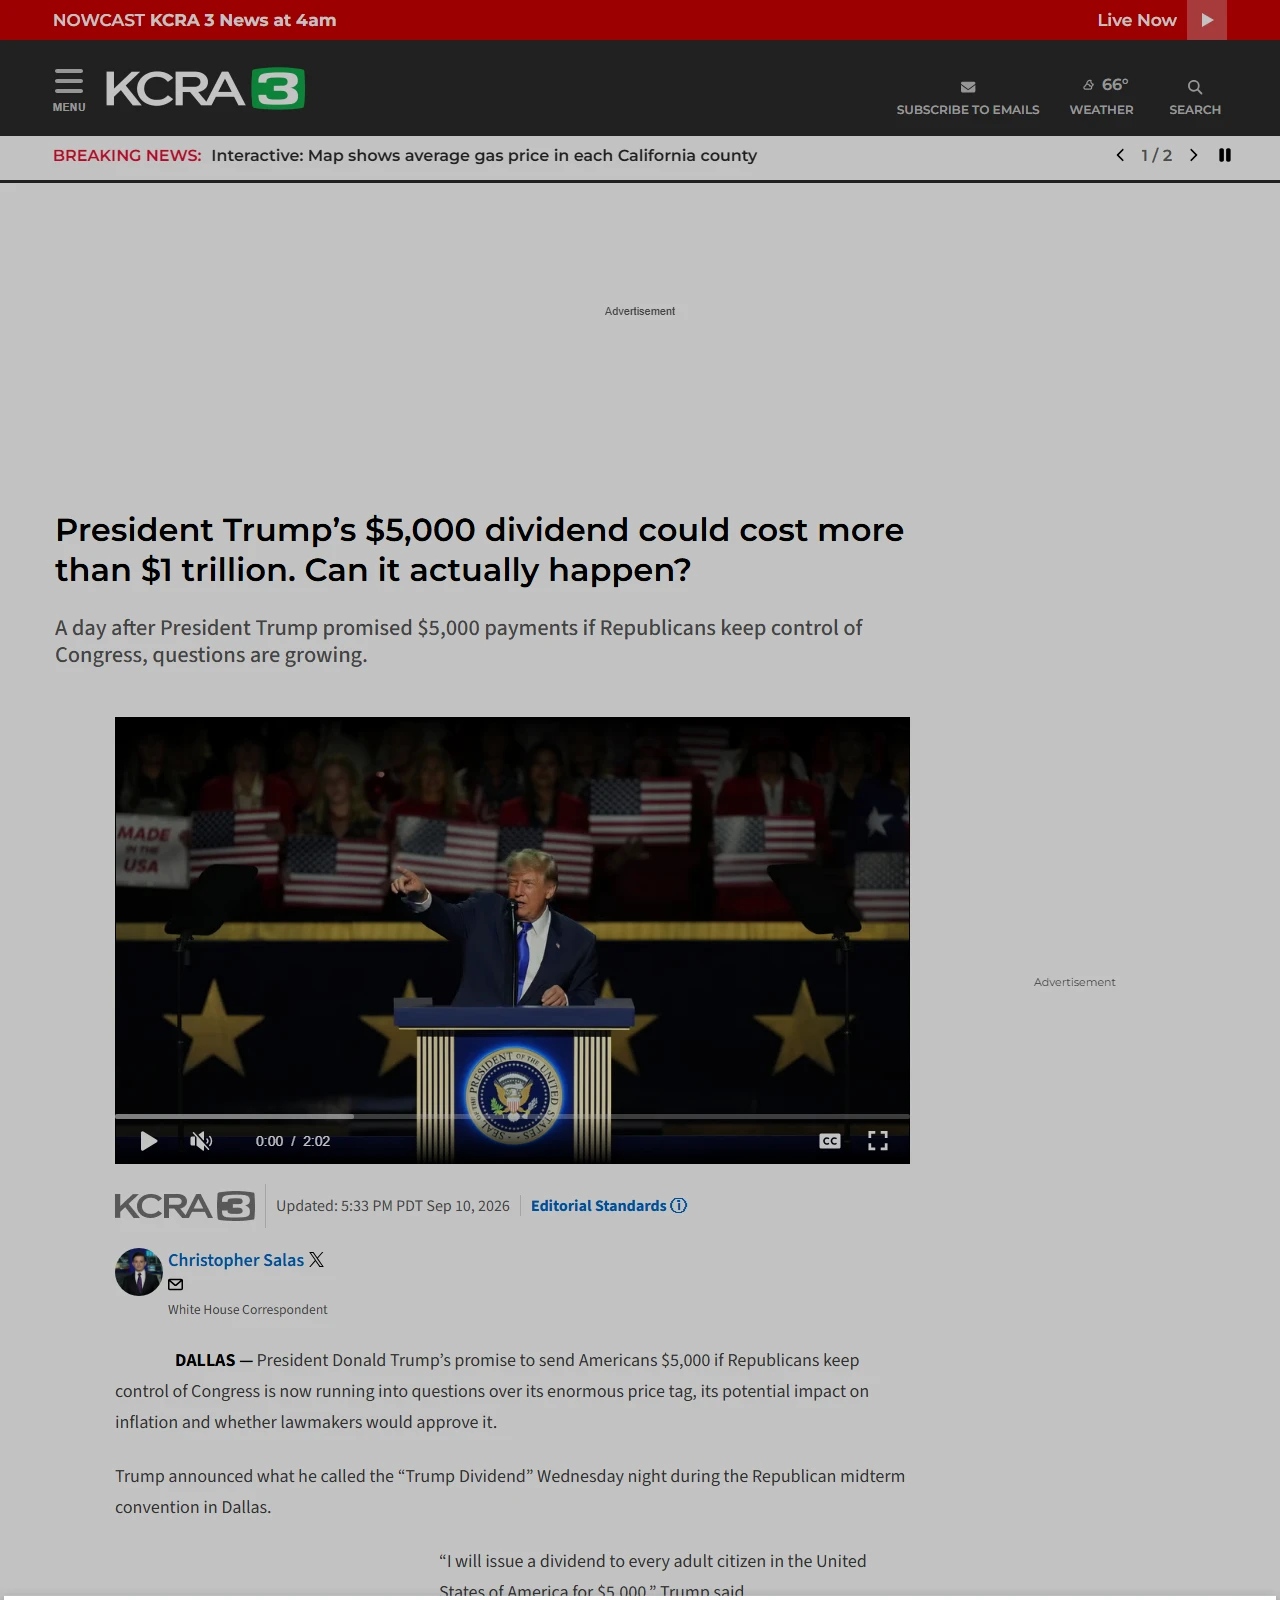The height and width of the screenshot is (1600, 1280).
Task: Open Christopher Salas author page
Action: pos(236,1260)
